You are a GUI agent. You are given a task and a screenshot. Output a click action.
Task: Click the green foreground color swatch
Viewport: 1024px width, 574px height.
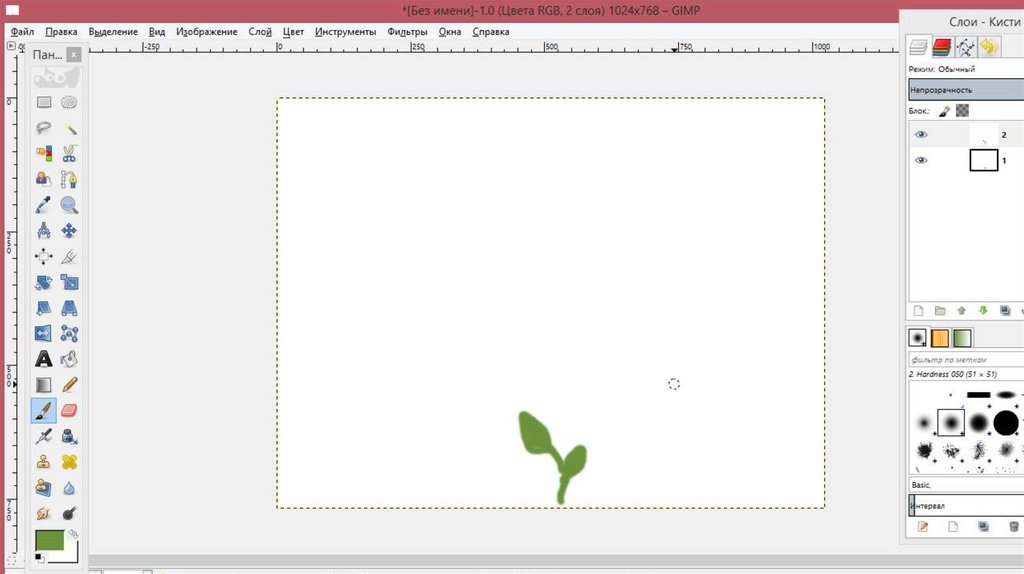point(49,540)
